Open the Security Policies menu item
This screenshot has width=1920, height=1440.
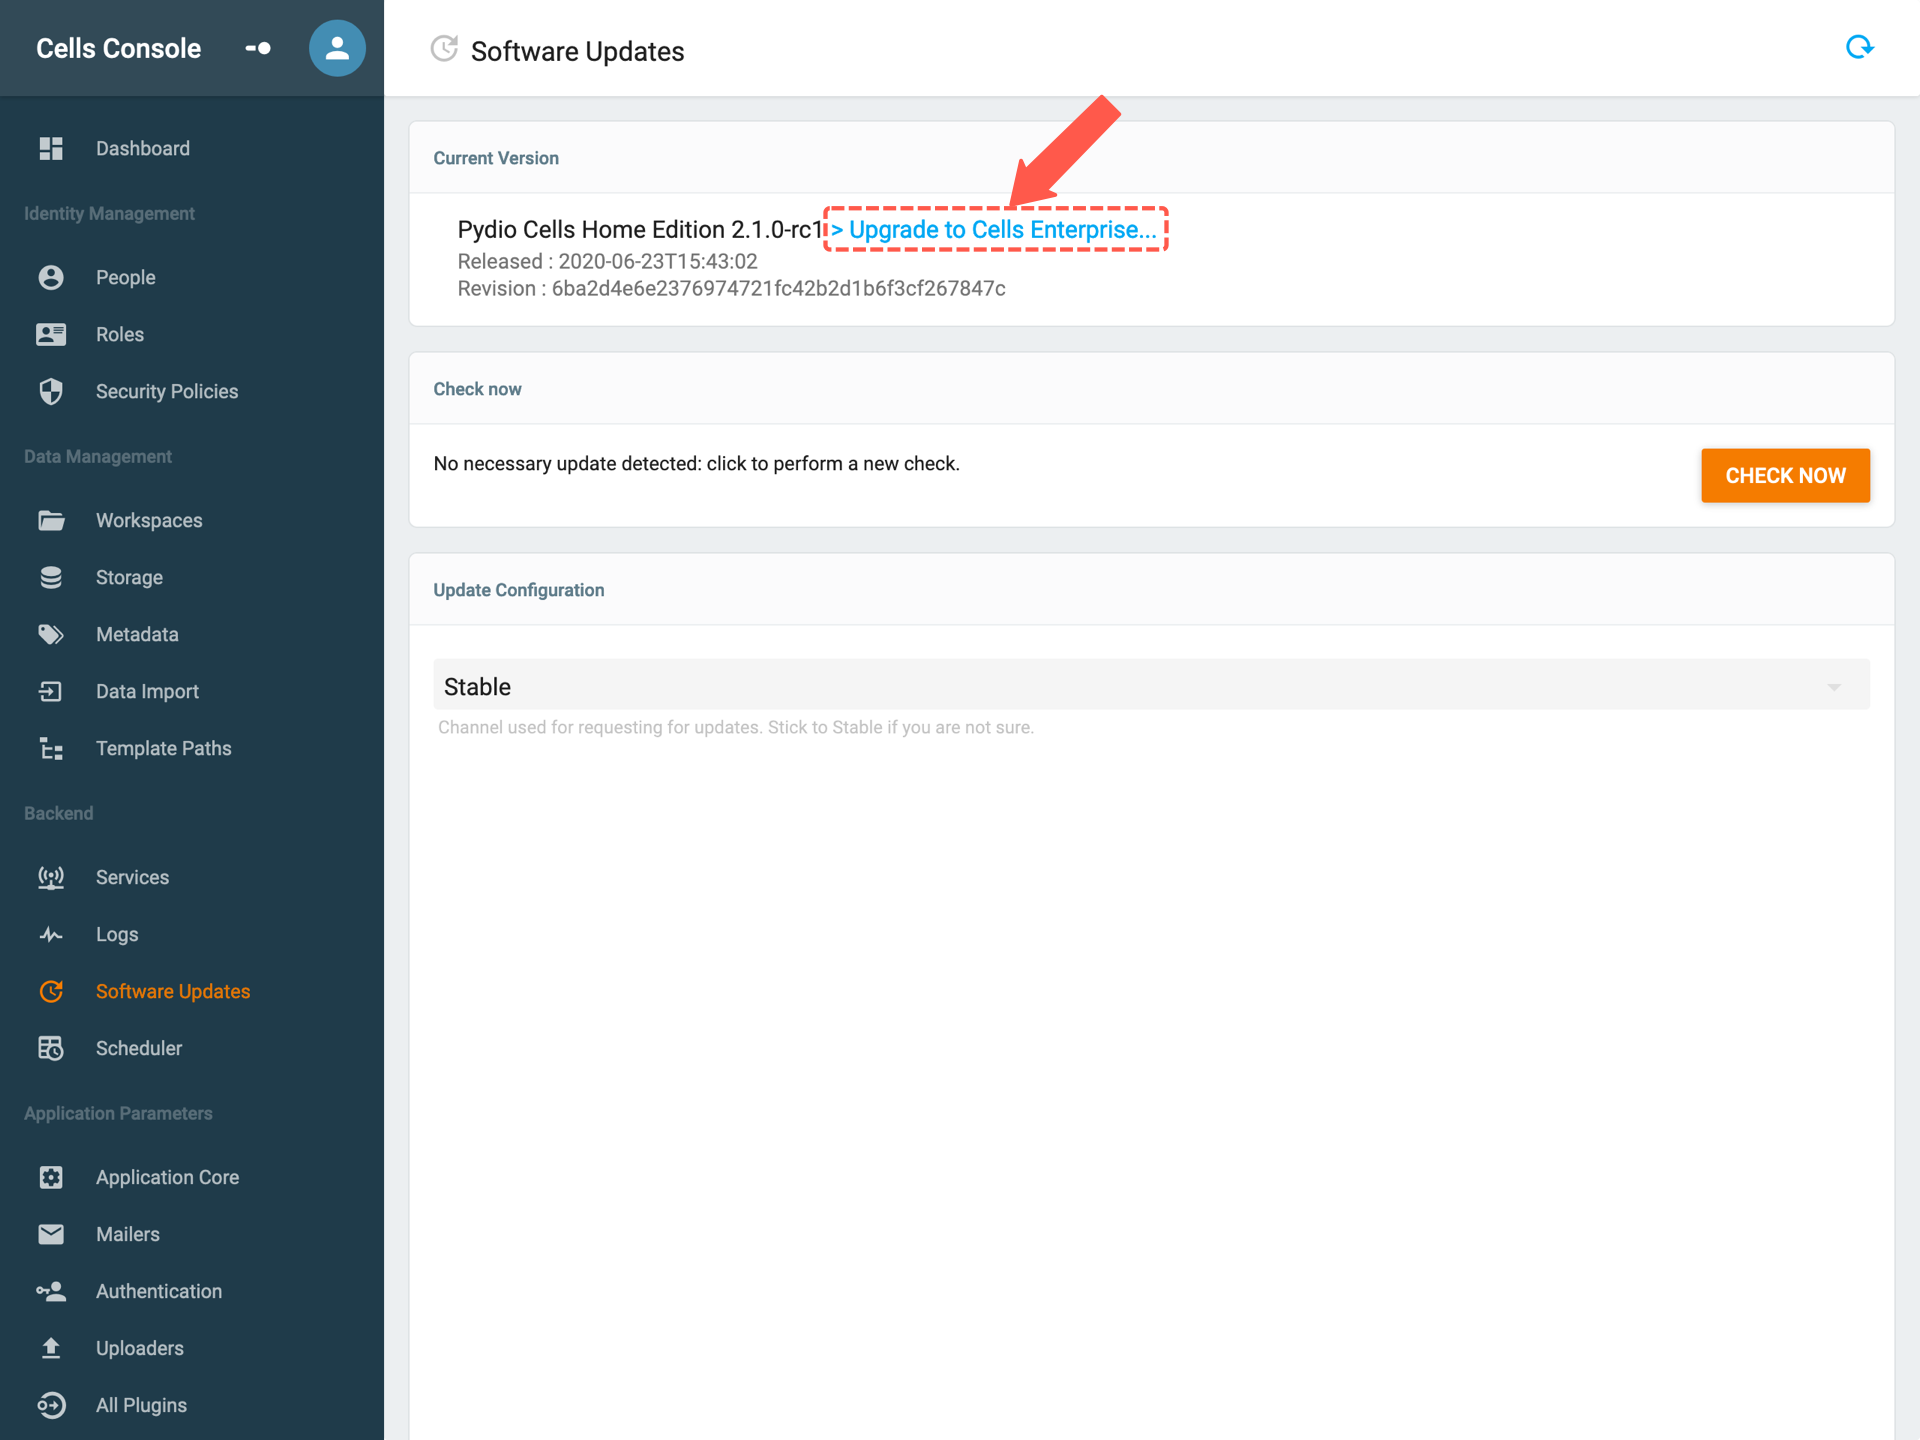(167, 391)
